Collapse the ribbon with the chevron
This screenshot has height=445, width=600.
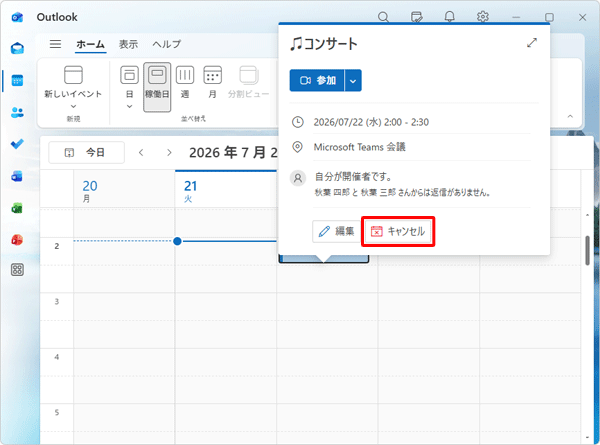(x=570, y=116)
